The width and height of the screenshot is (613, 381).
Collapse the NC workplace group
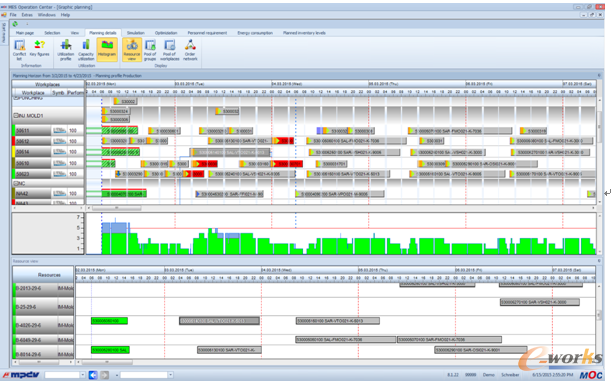tap(16, 183)
